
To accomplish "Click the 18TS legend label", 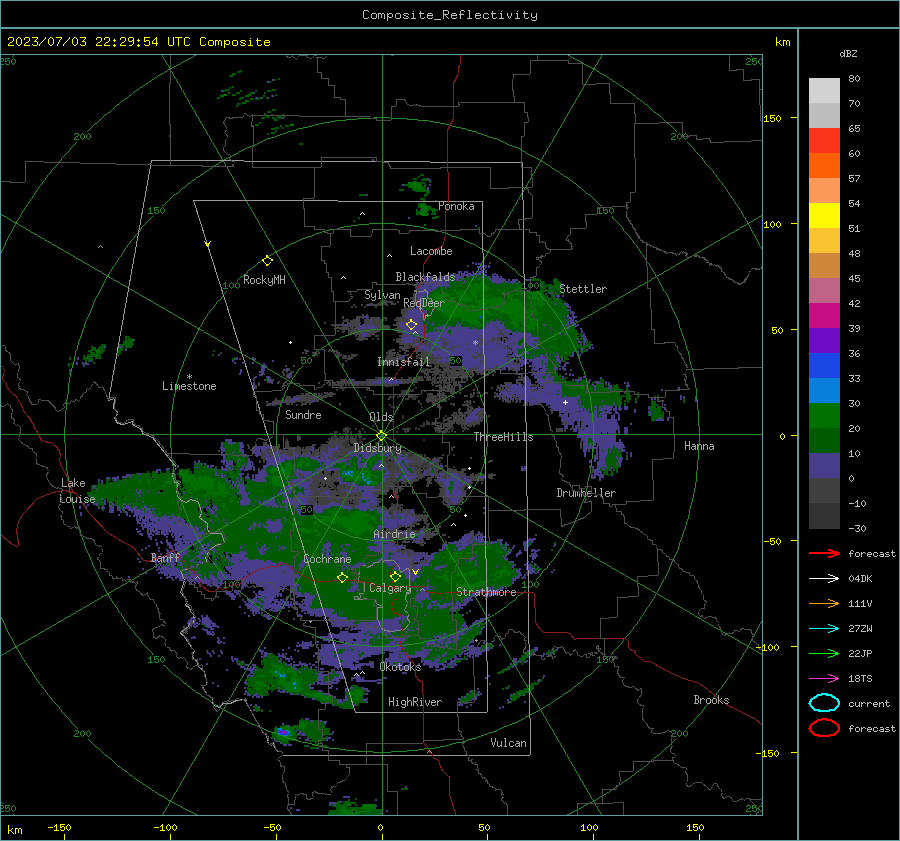I will tap(860, 679).
